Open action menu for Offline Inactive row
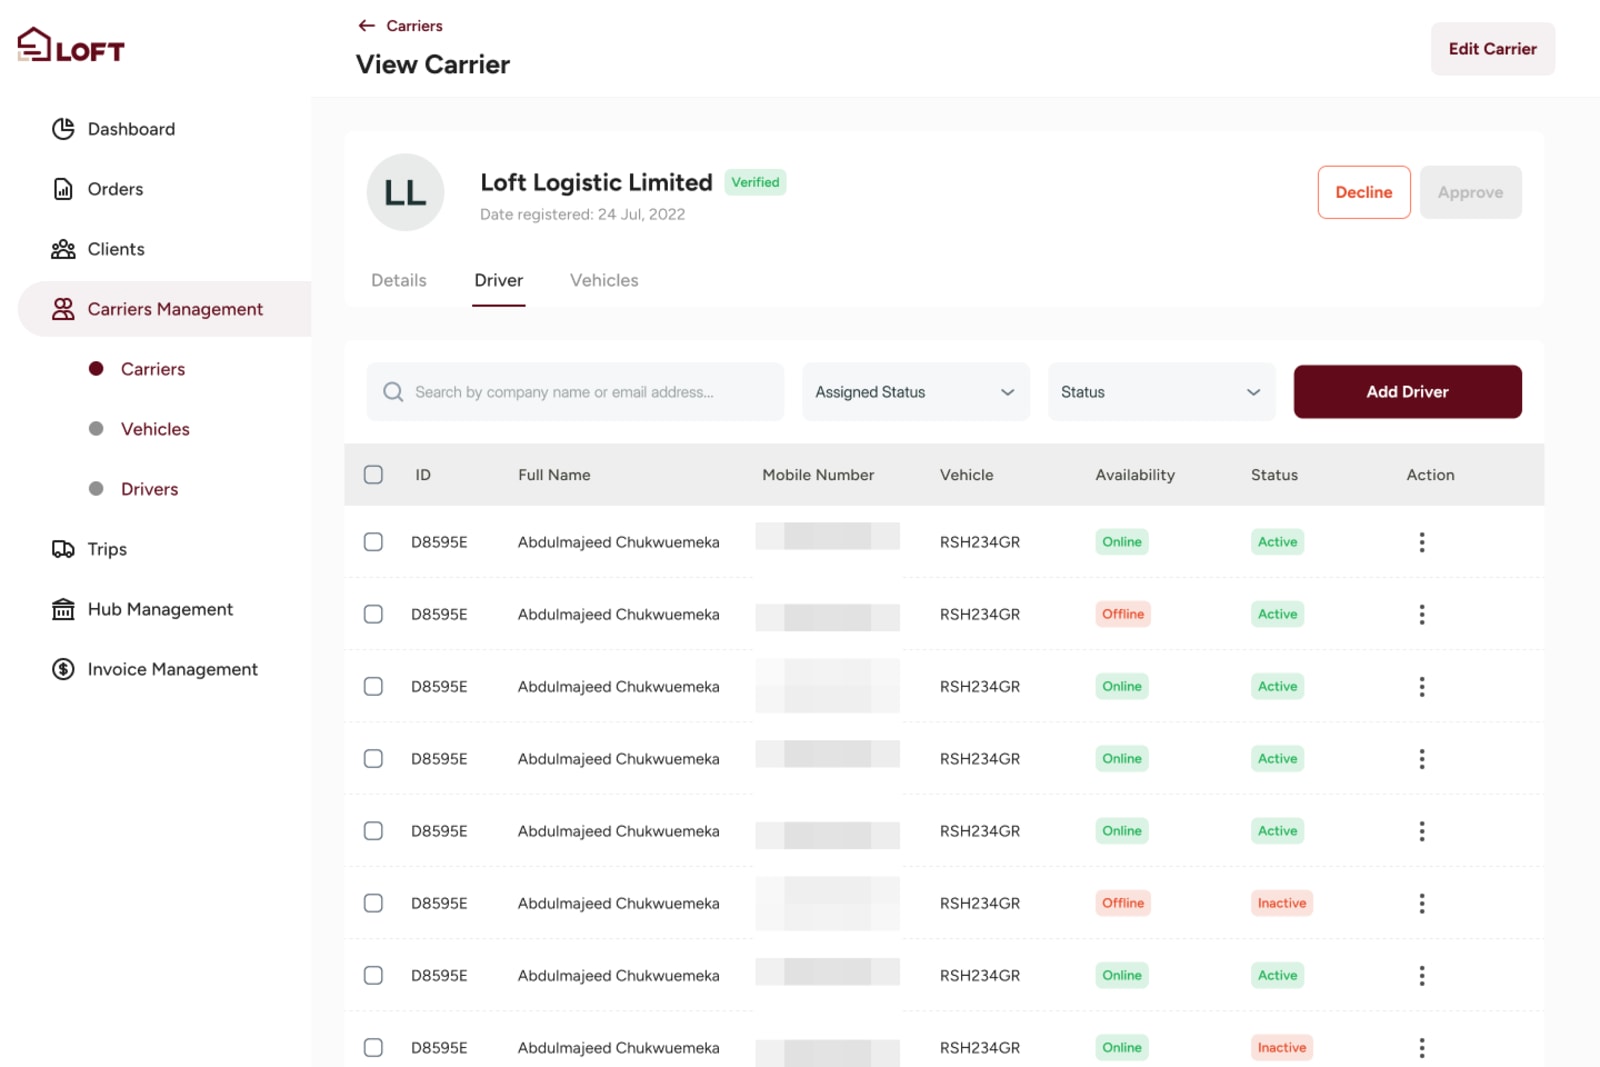 [1421, 903]
